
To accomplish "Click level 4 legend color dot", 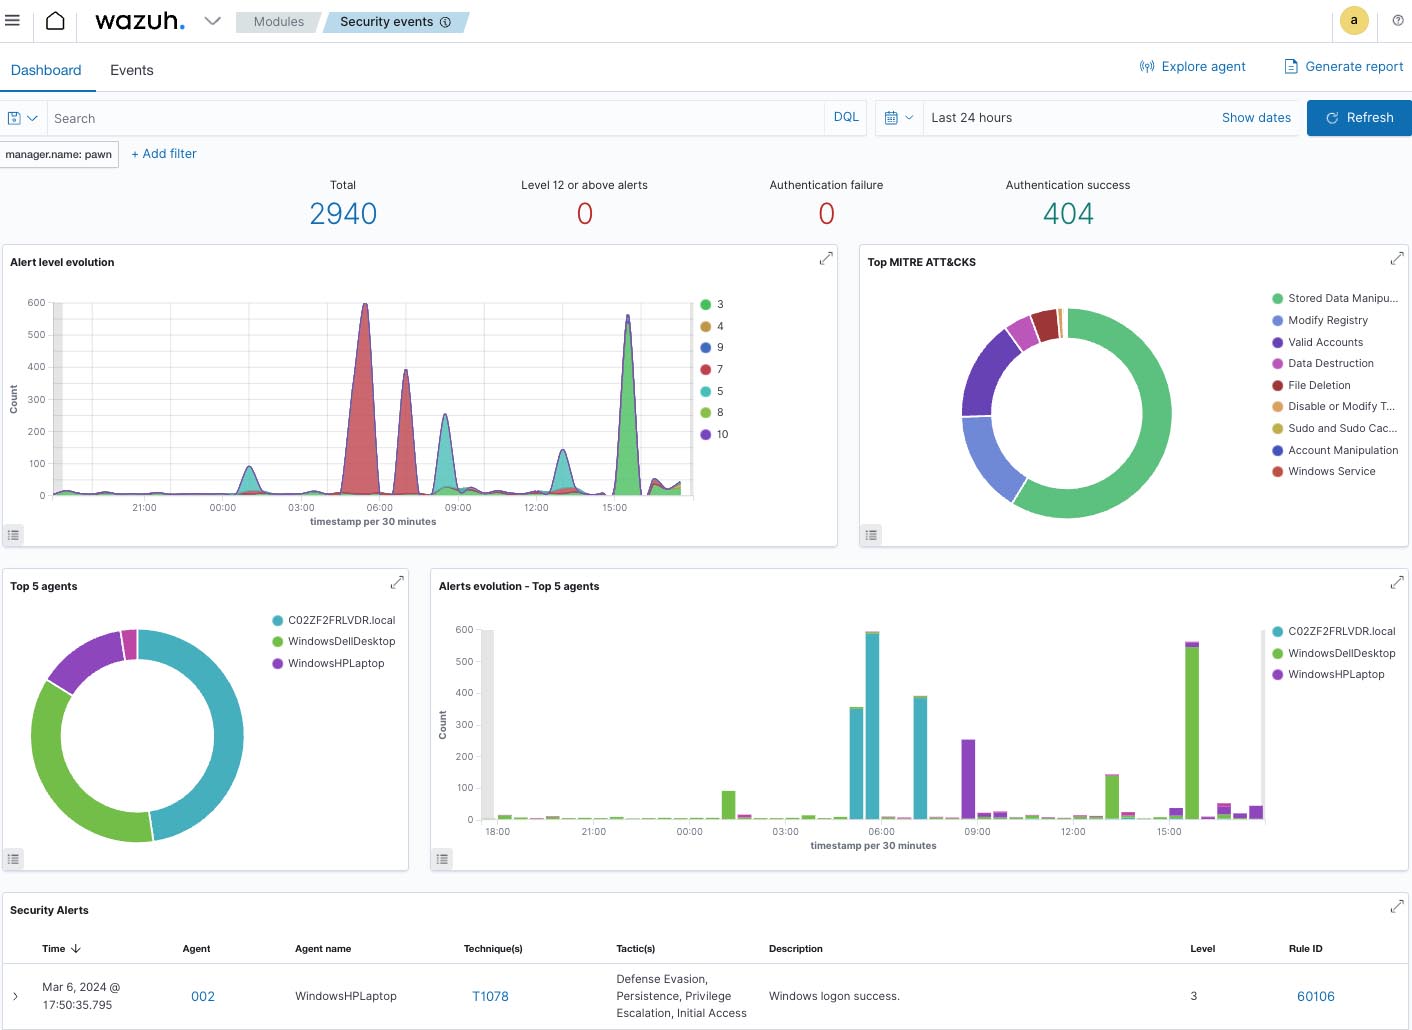I will [706, 327].
